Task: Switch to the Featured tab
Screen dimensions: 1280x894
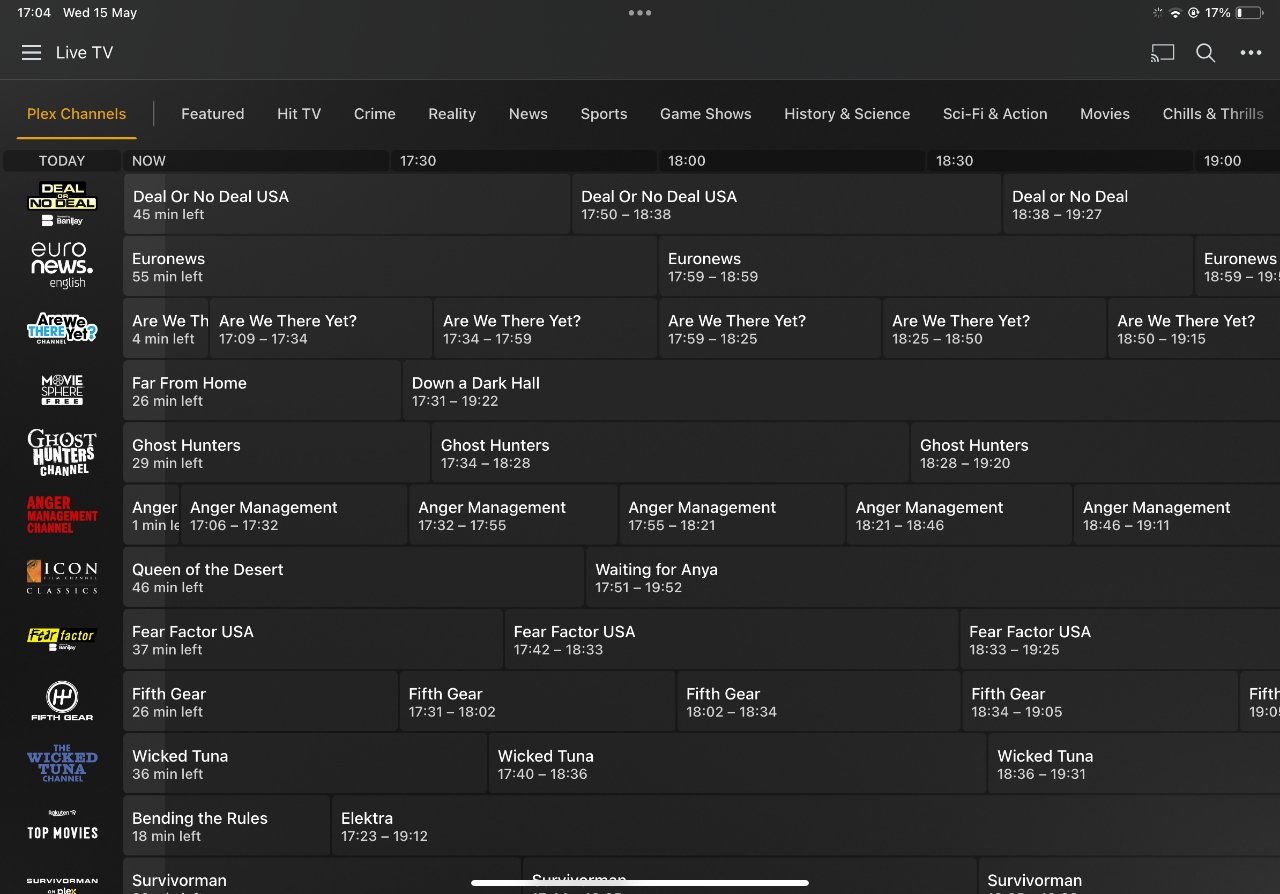Action: (x=213, y=114)
